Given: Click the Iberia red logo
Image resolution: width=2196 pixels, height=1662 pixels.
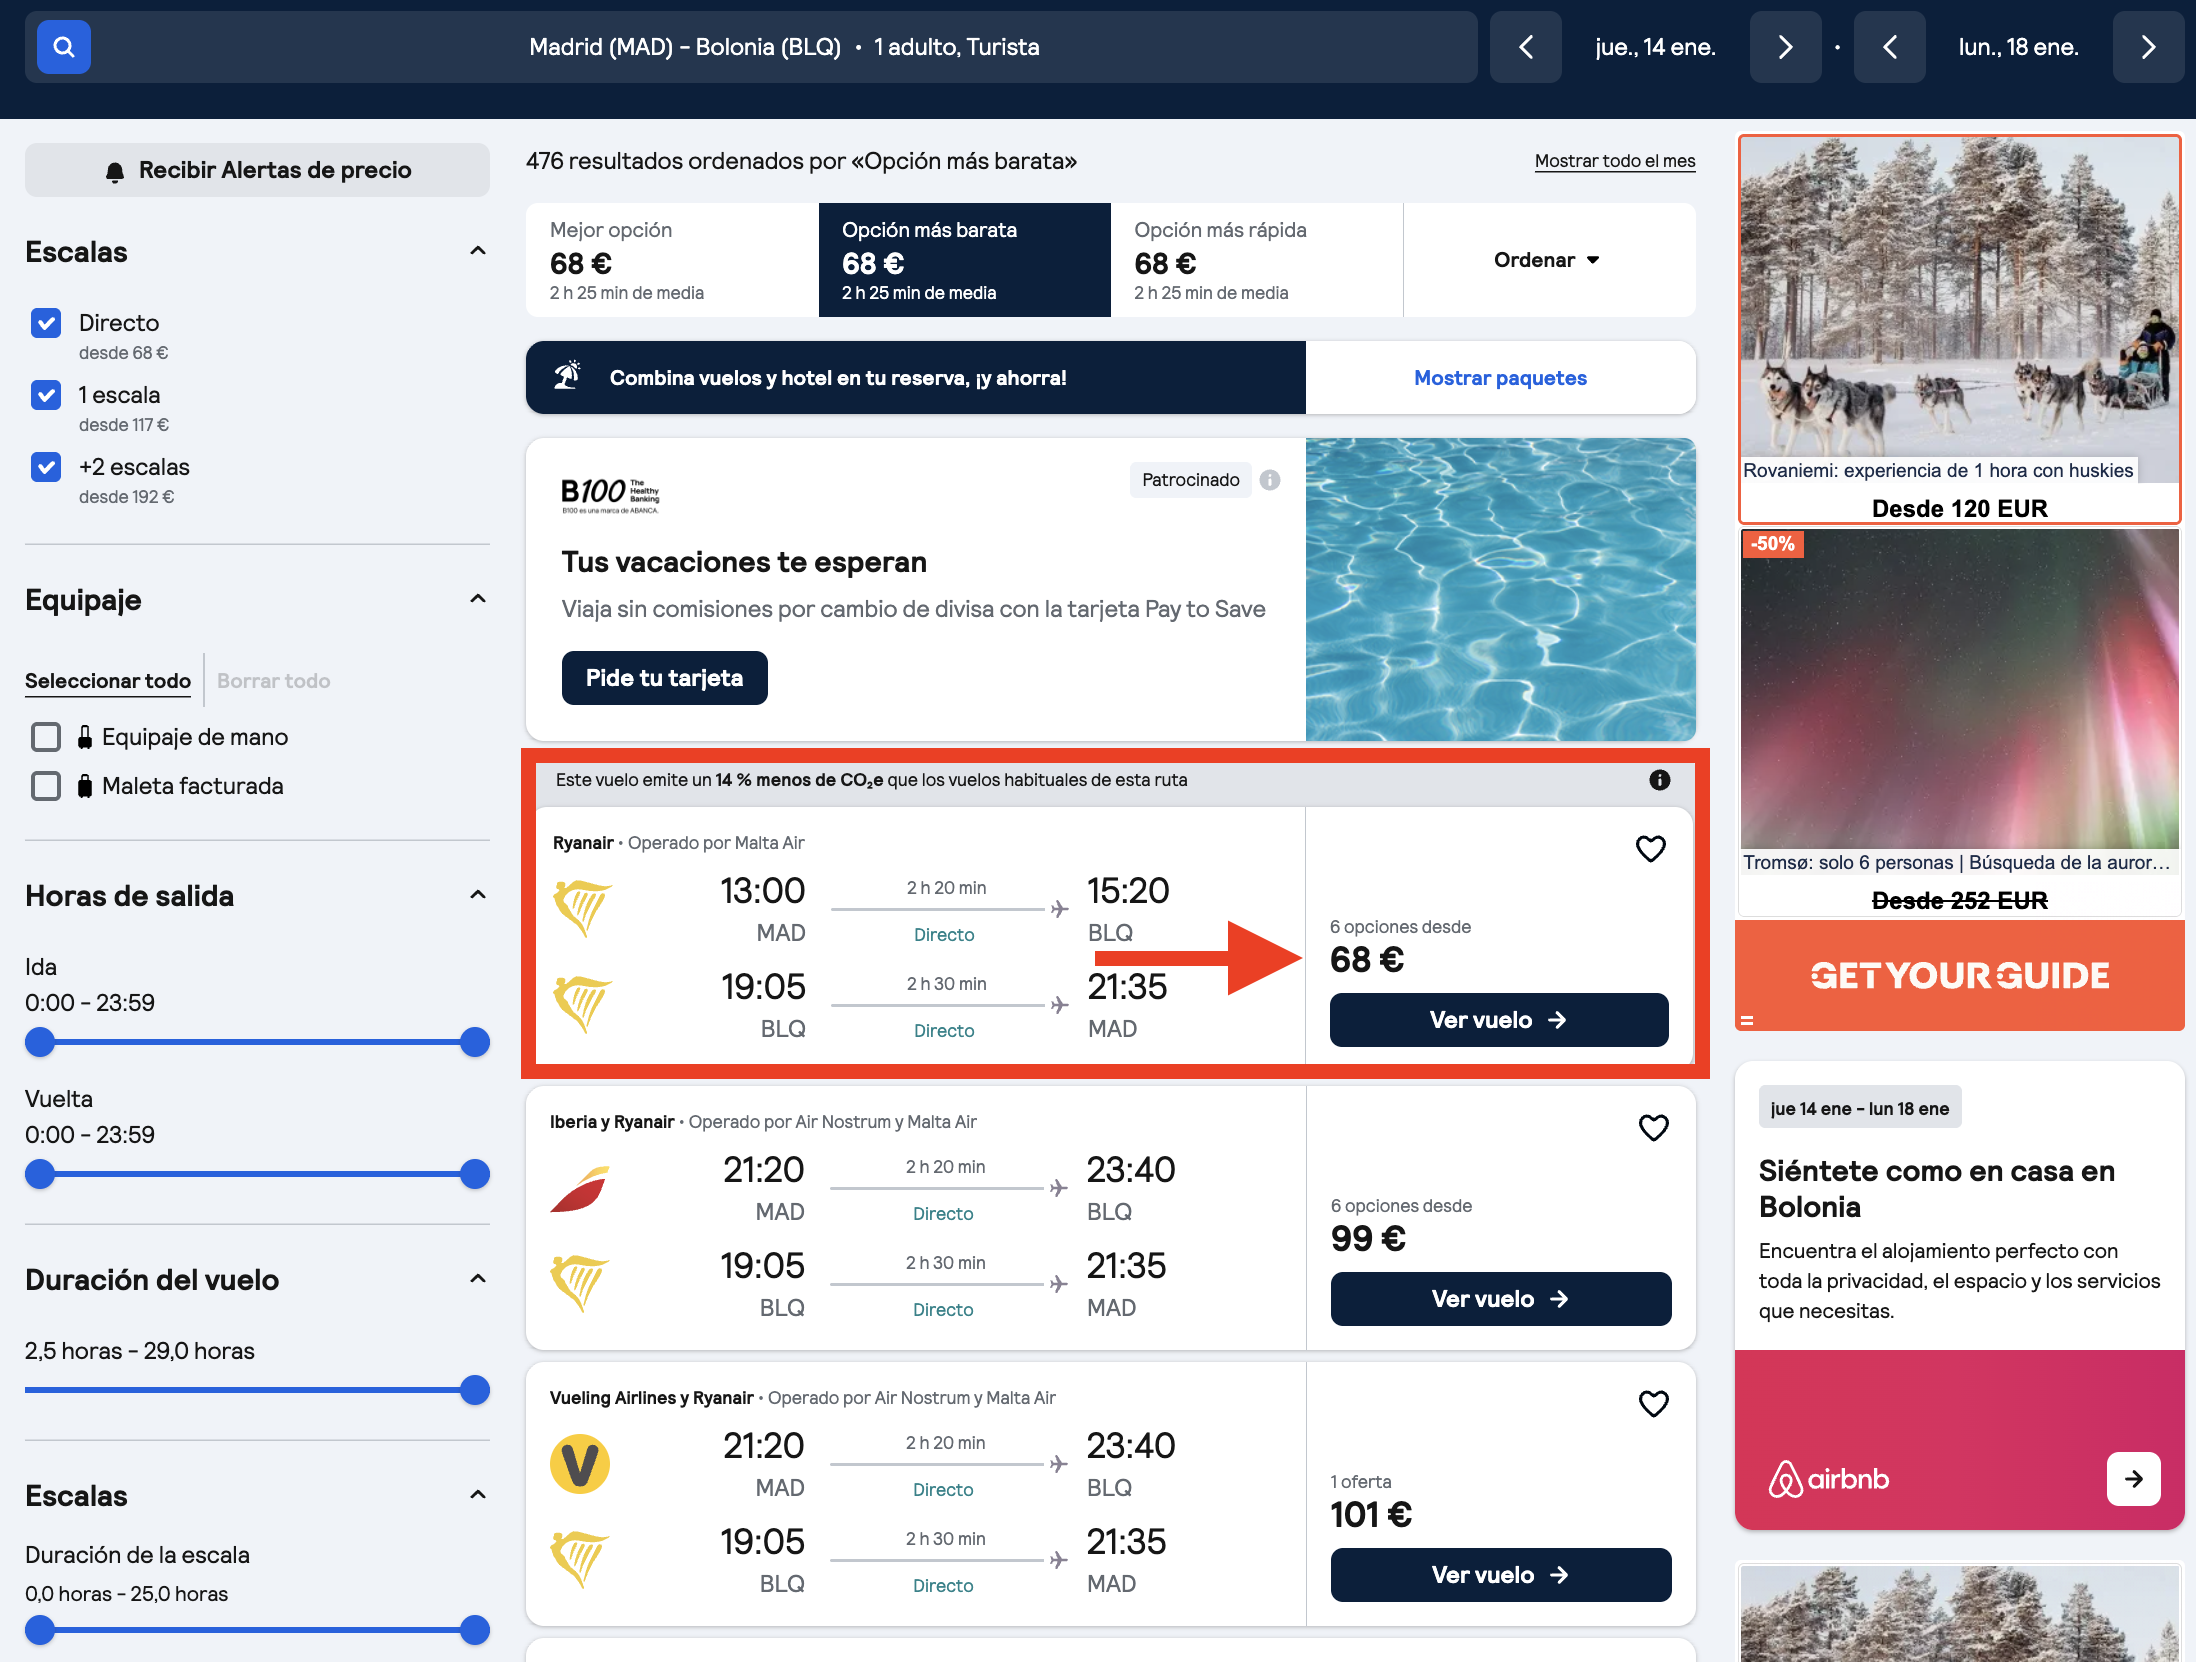Looking at the screenshot, I should 580,1189.
